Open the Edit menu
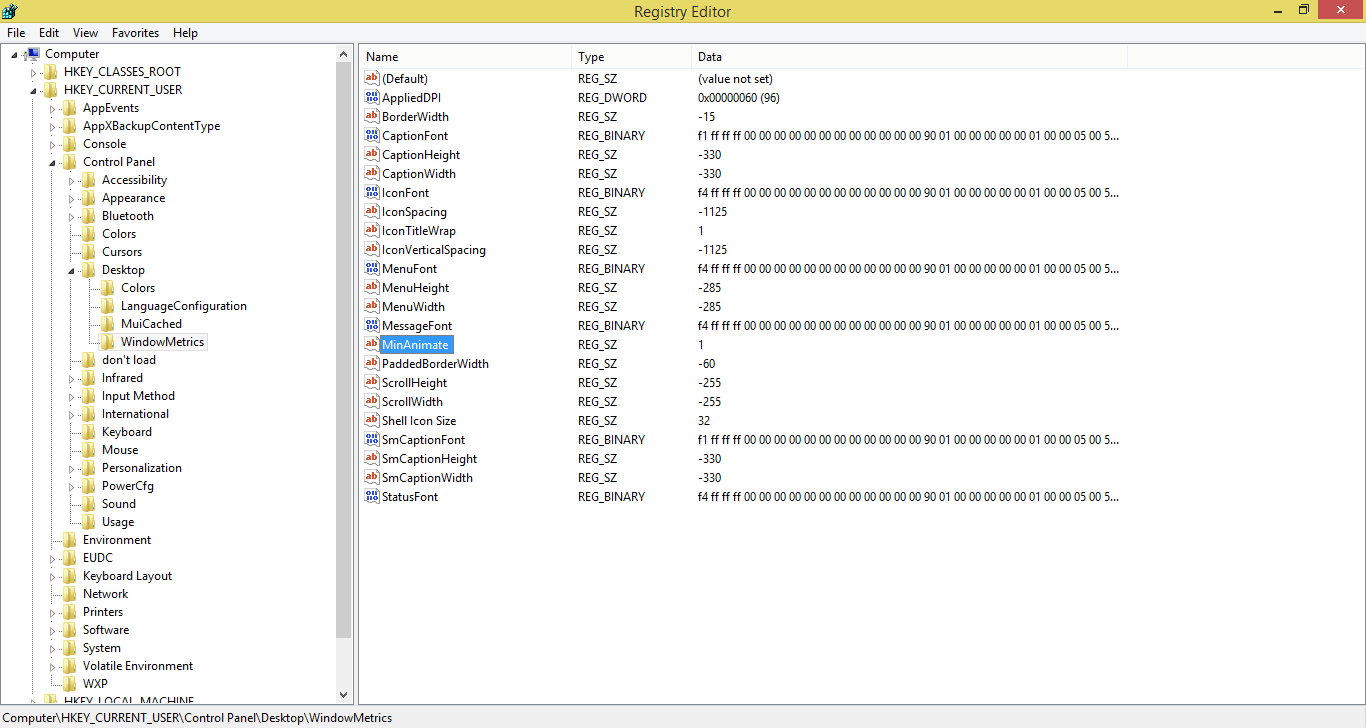 [x=49, y=33]
